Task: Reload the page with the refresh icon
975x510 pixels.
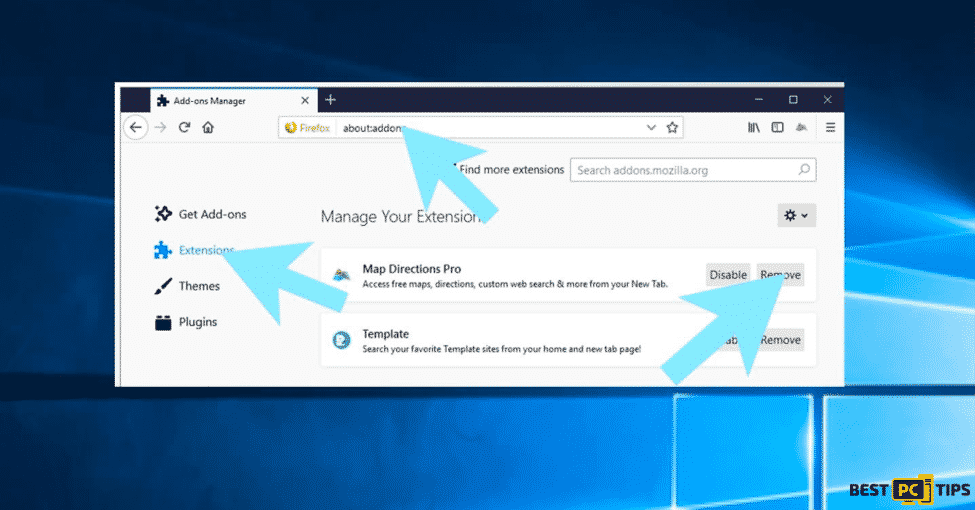Action: click(184, 128)
